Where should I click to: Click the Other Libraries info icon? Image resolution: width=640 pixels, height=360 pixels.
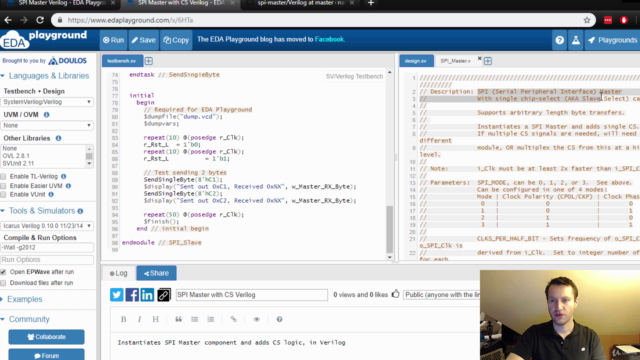pos(58,138)
